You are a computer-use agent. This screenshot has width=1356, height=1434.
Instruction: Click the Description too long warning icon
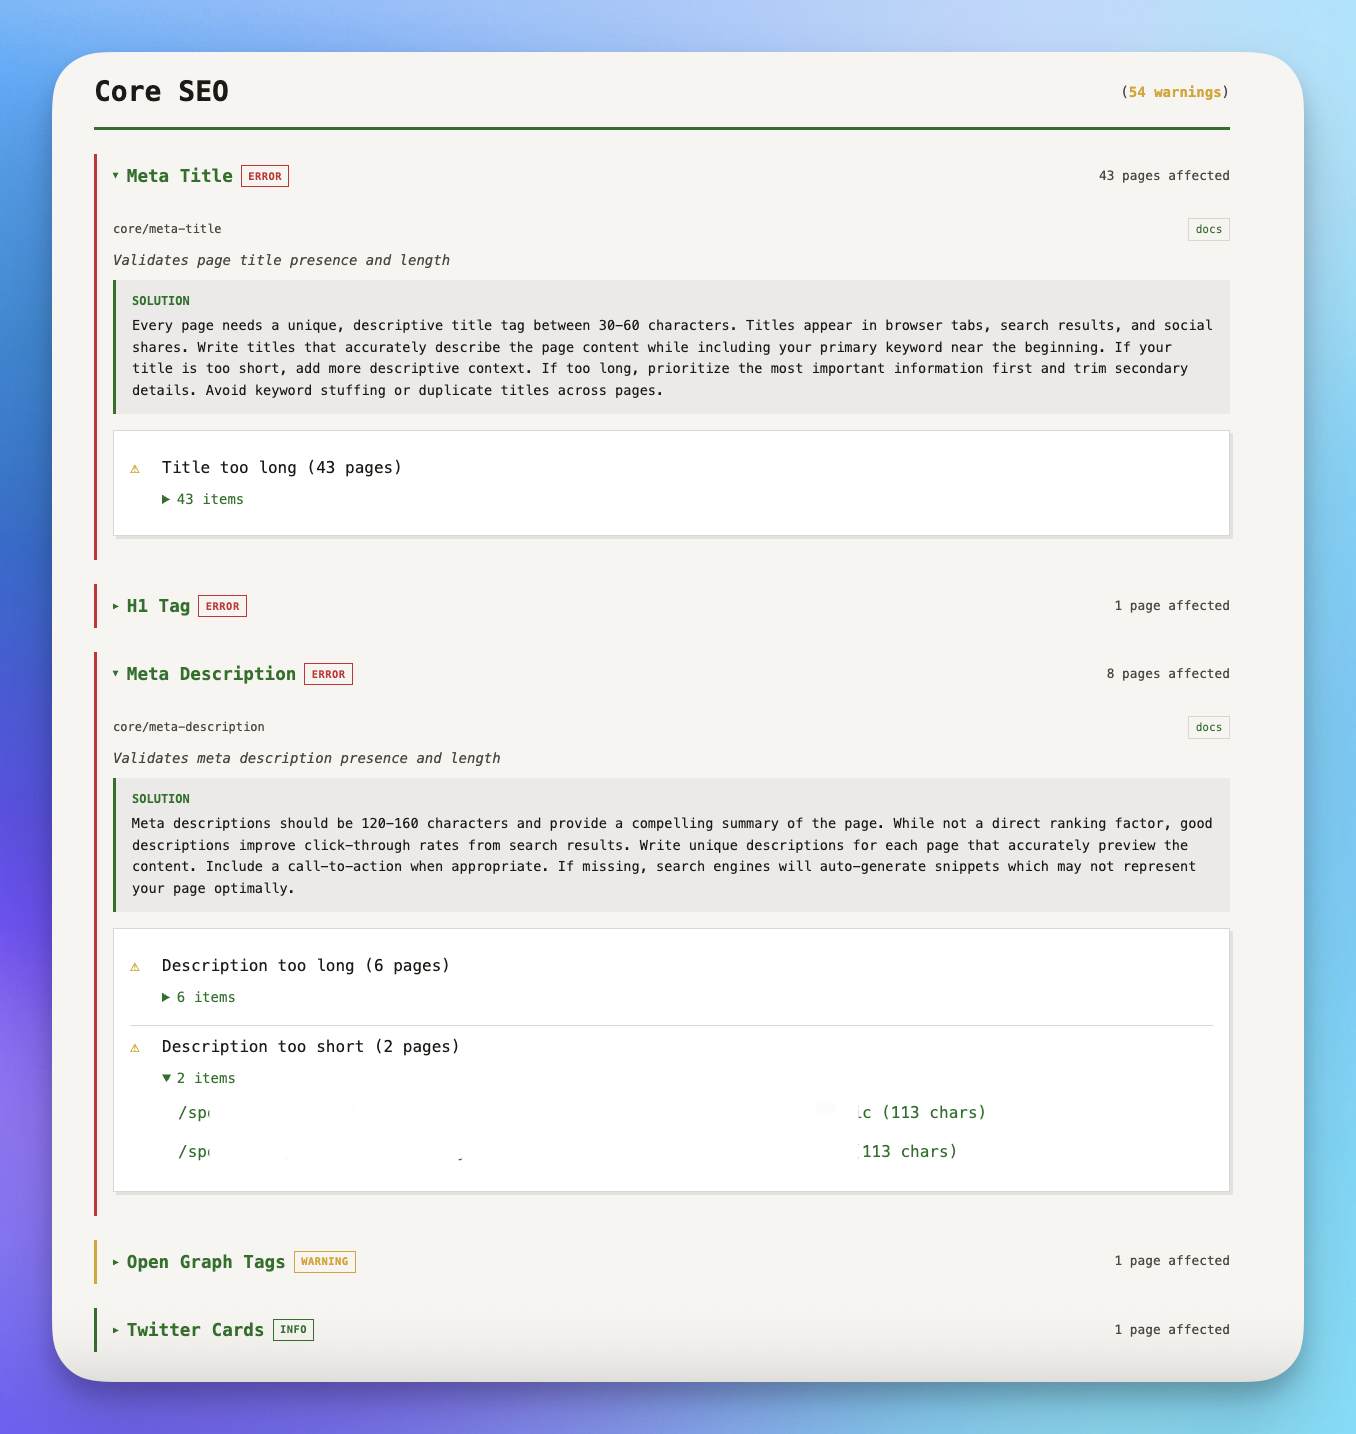[x=135, y=966]
